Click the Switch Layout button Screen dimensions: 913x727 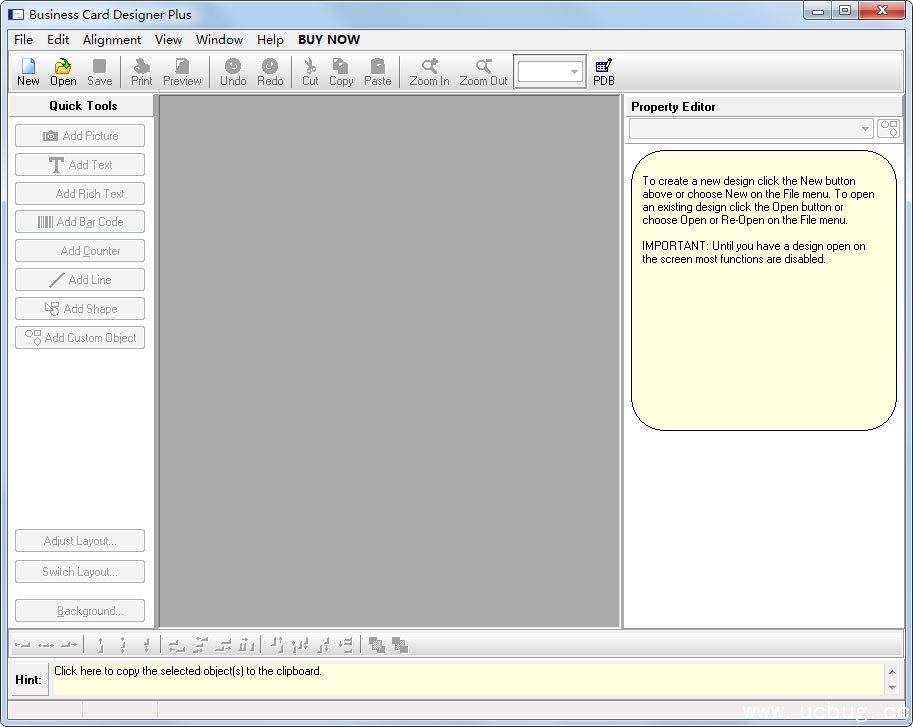click(x=80, y=572)
